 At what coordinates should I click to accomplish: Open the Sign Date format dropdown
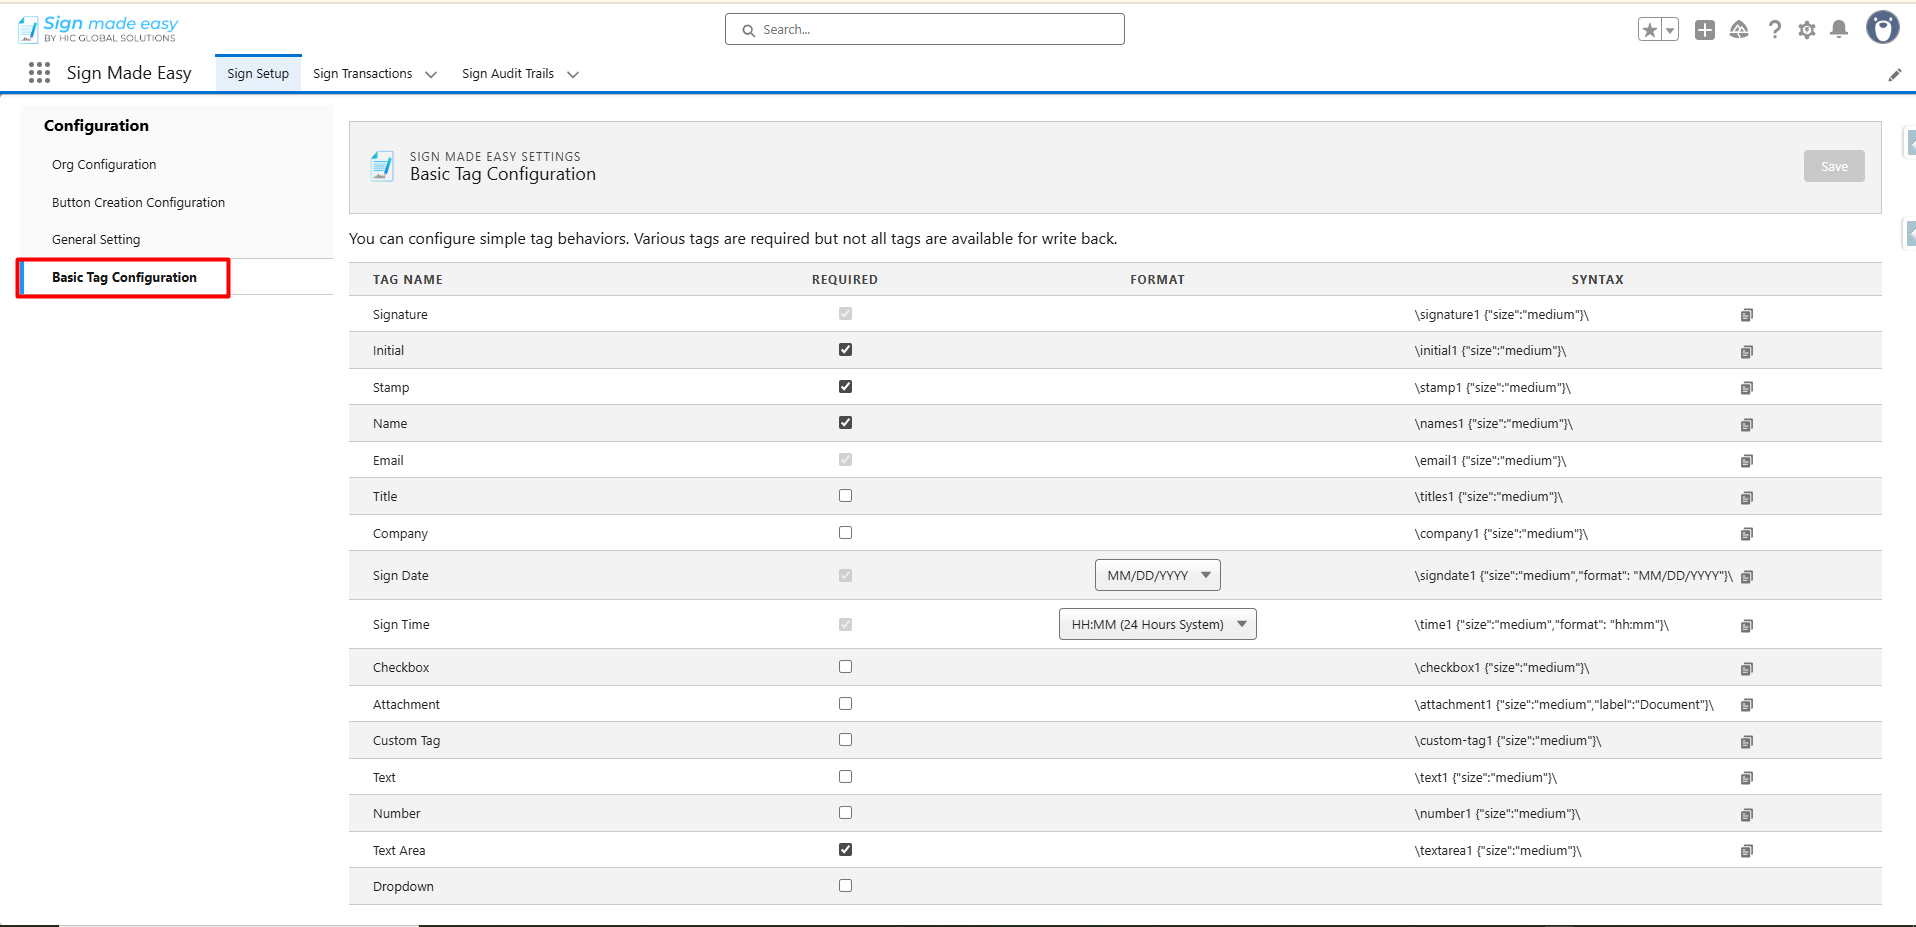coord(1157,575)
